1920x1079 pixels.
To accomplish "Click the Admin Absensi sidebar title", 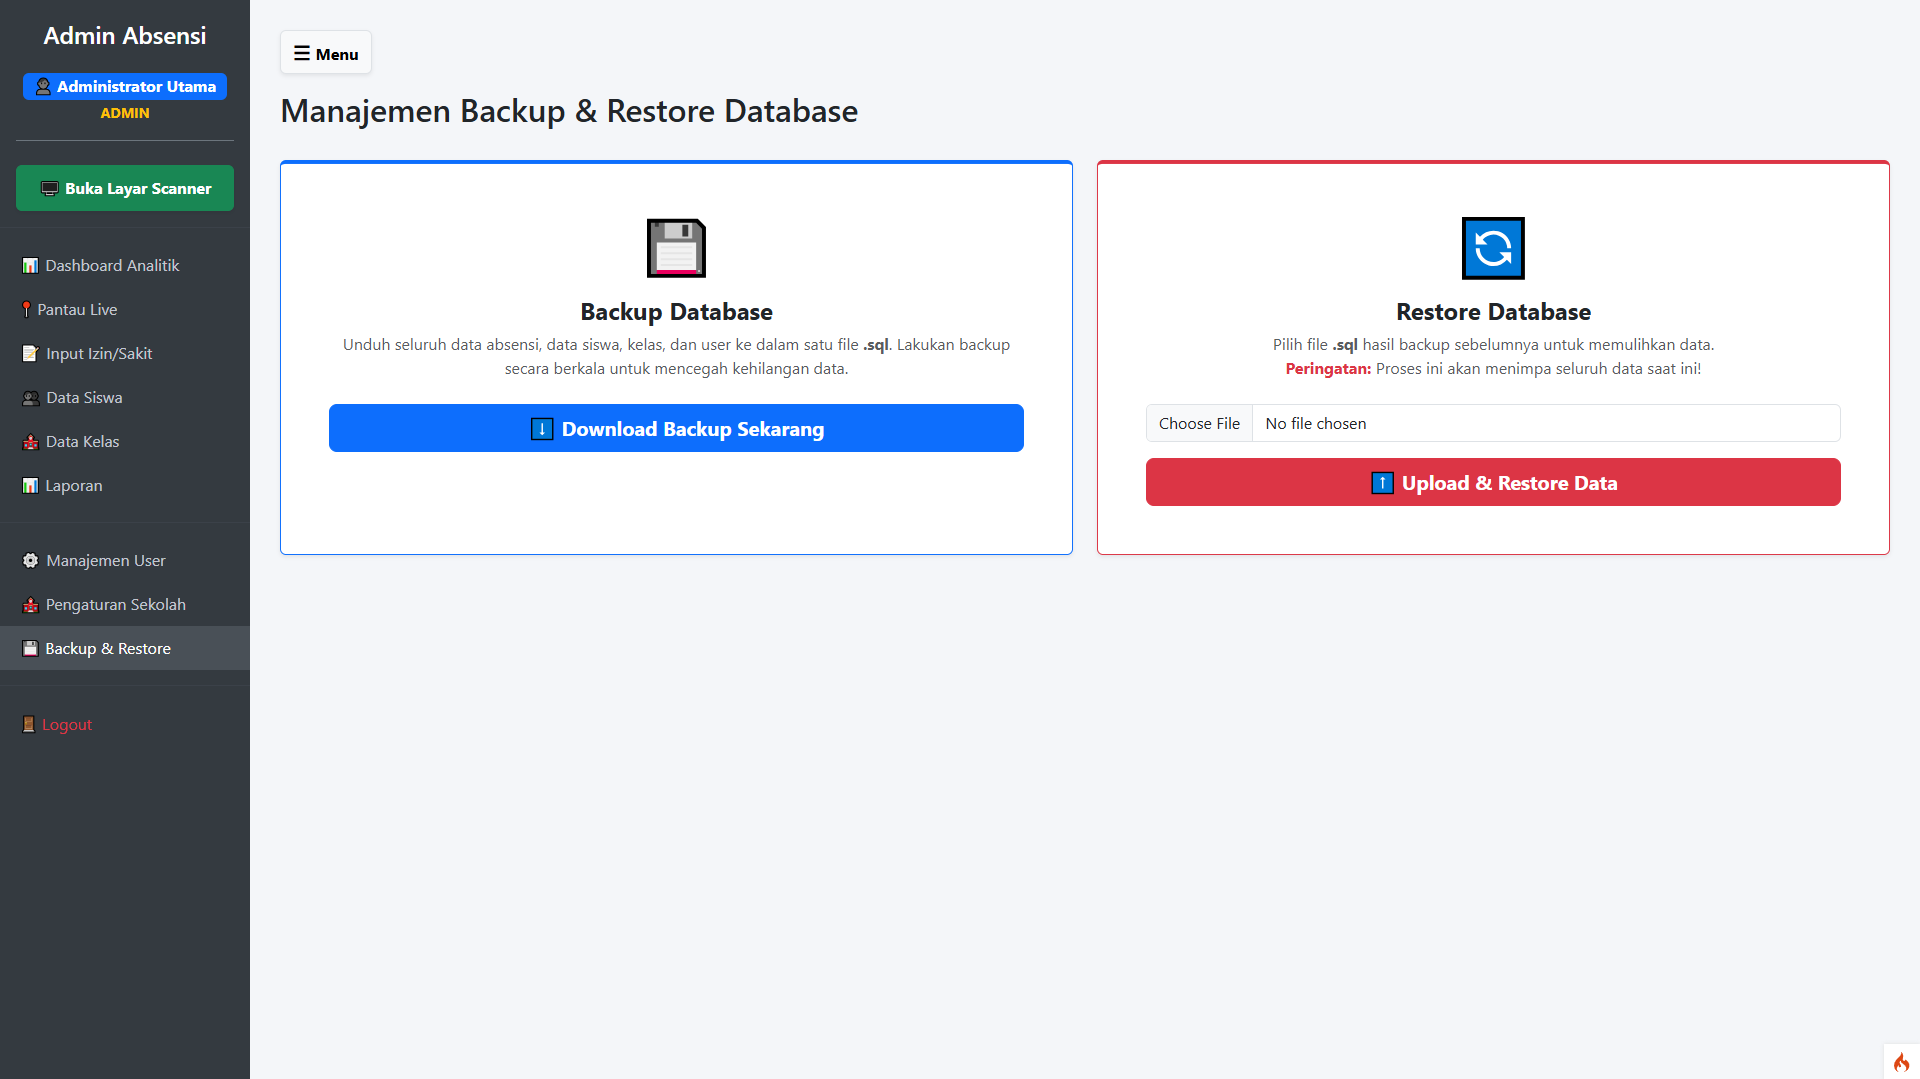I will [x=125, y=36].
